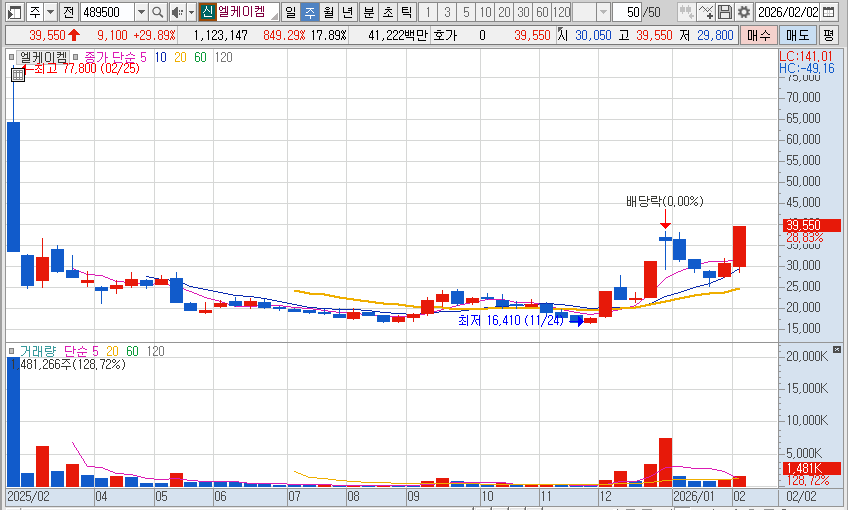The width and height of the screenshot is (848, 510).
Task: Switch to daily 일 chart period
Action: [x=290, y=11]
